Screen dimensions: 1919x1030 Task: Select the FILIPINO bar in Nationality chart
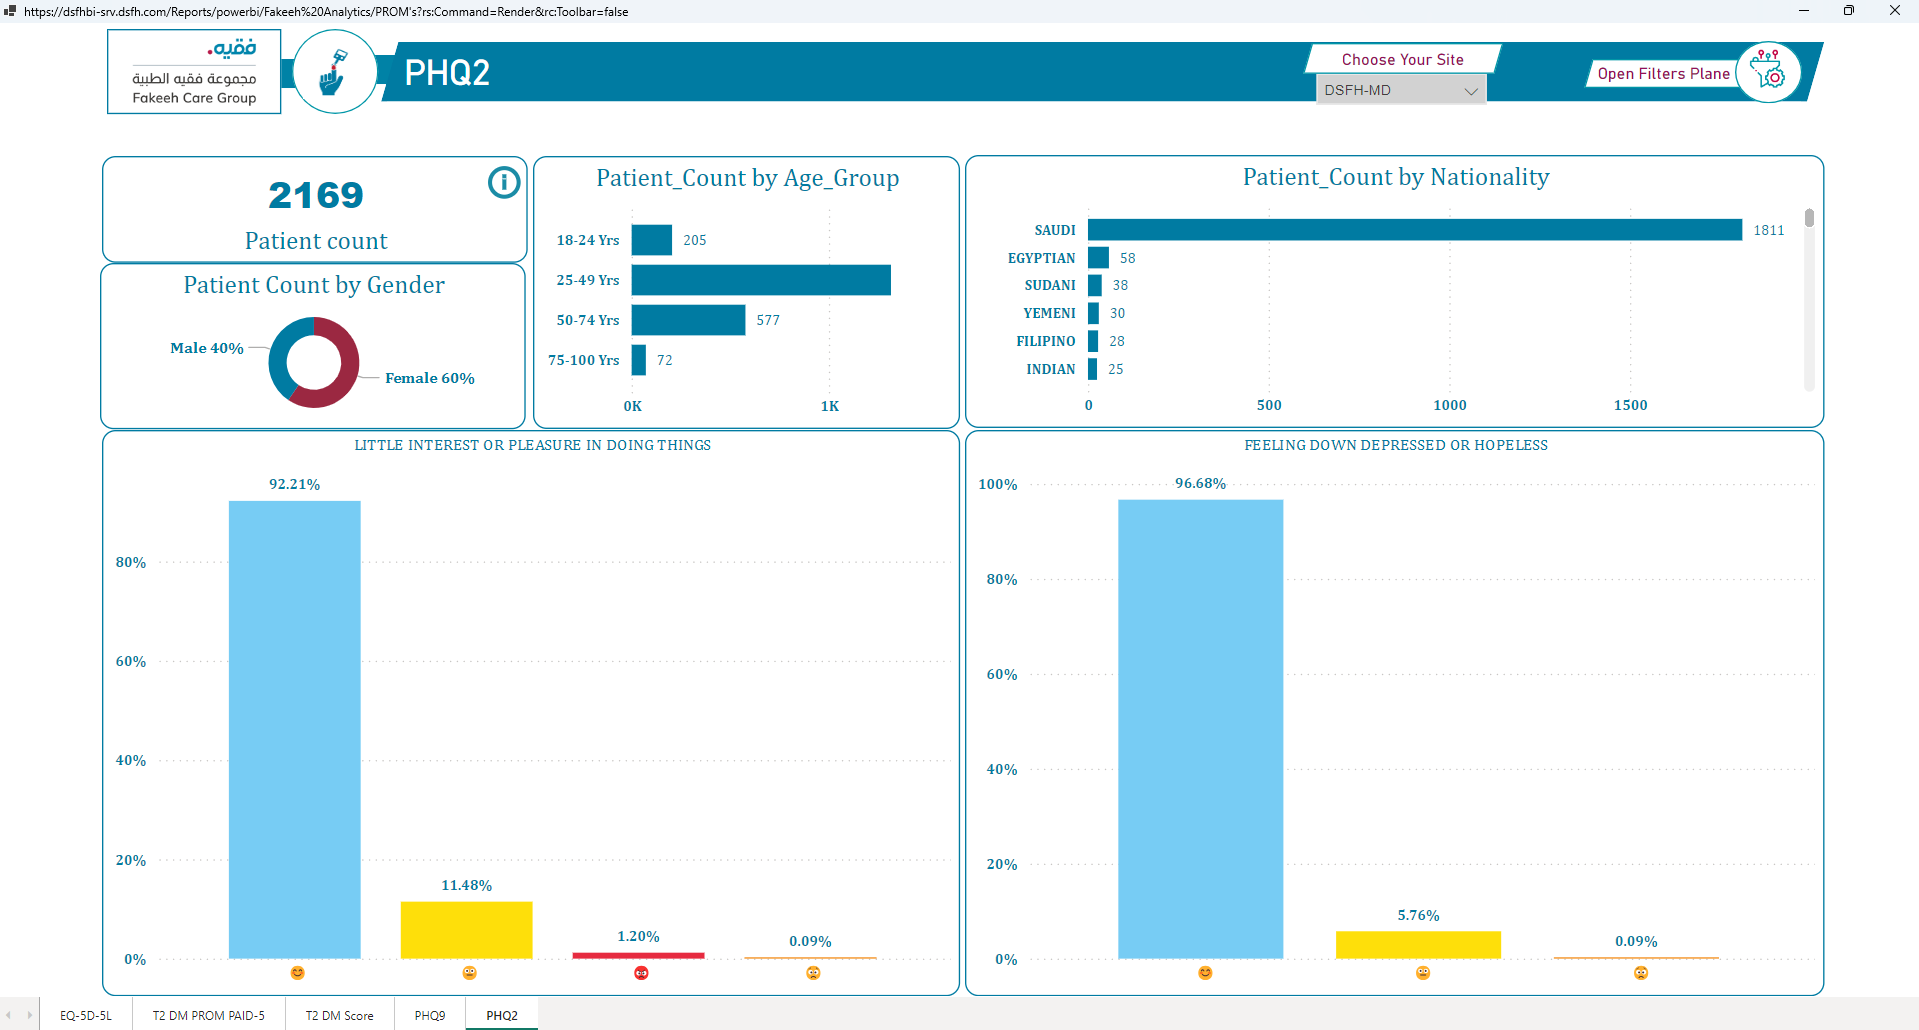click(1093, 341)
